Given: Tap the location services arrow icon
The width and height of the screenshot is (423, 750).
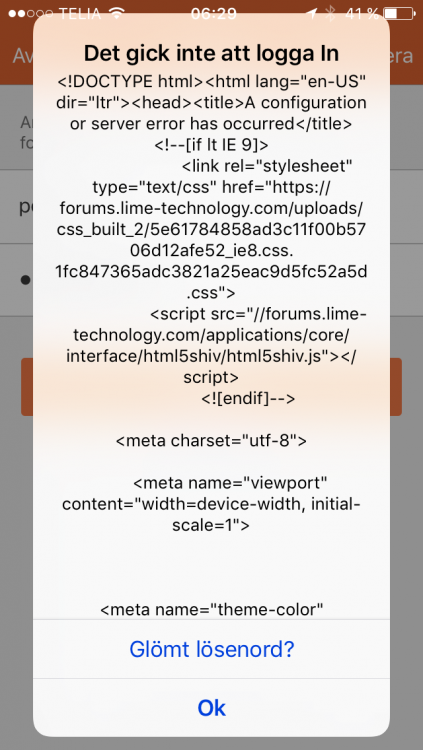Looking at the screenshot, I should [313, 13].
